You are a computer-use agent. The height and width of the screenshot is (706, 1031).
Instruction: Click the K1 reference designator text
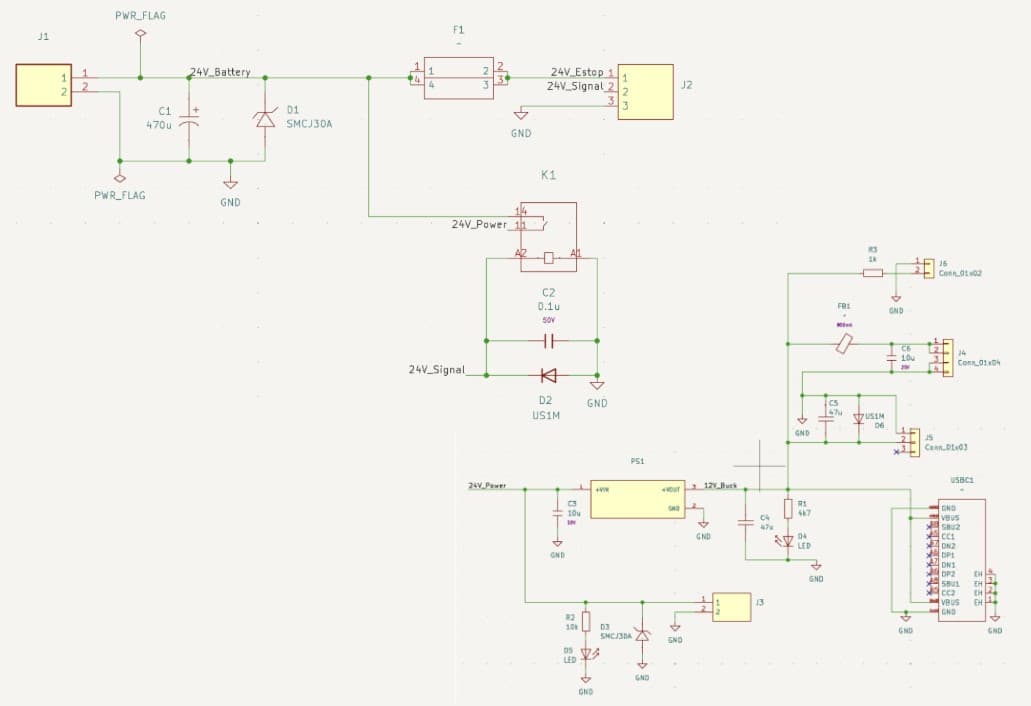[x=548, y=175]
